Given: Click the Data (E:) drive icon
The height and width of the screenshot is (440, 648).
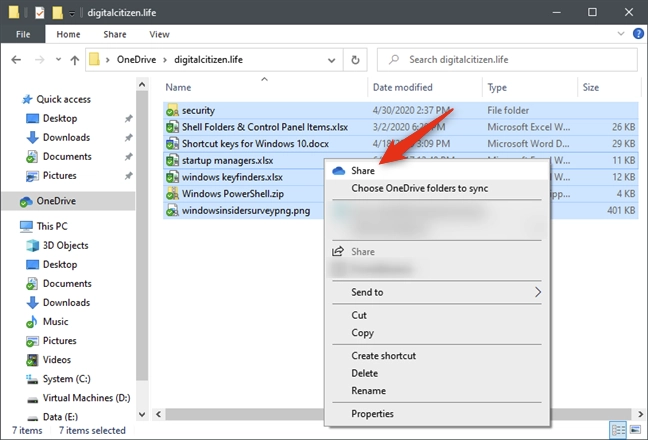Looking at the screenshot, I should 32,417.
